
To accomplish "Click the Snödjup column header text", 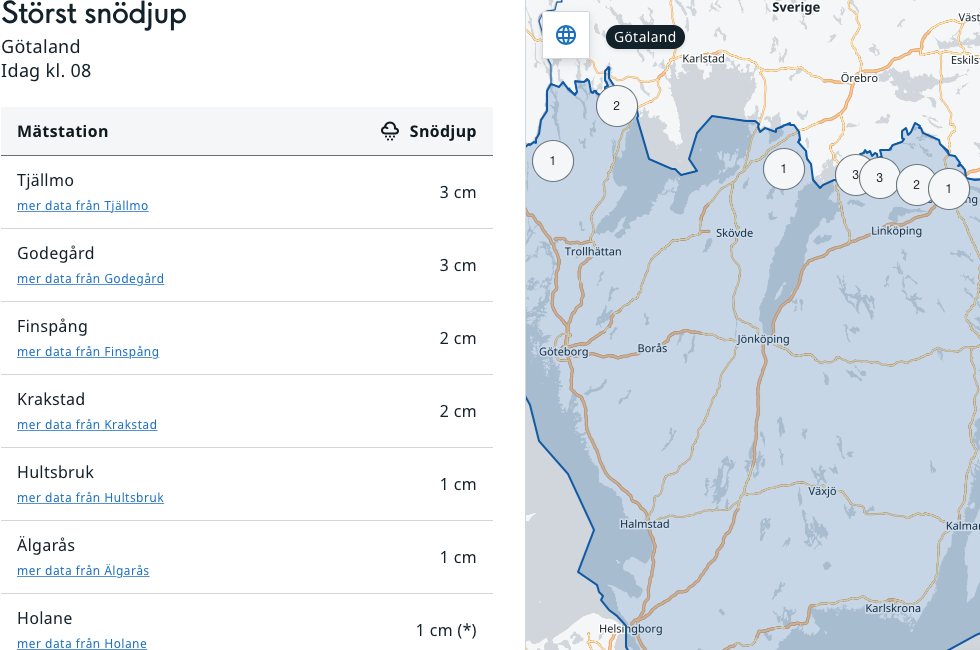I will 443,132.
